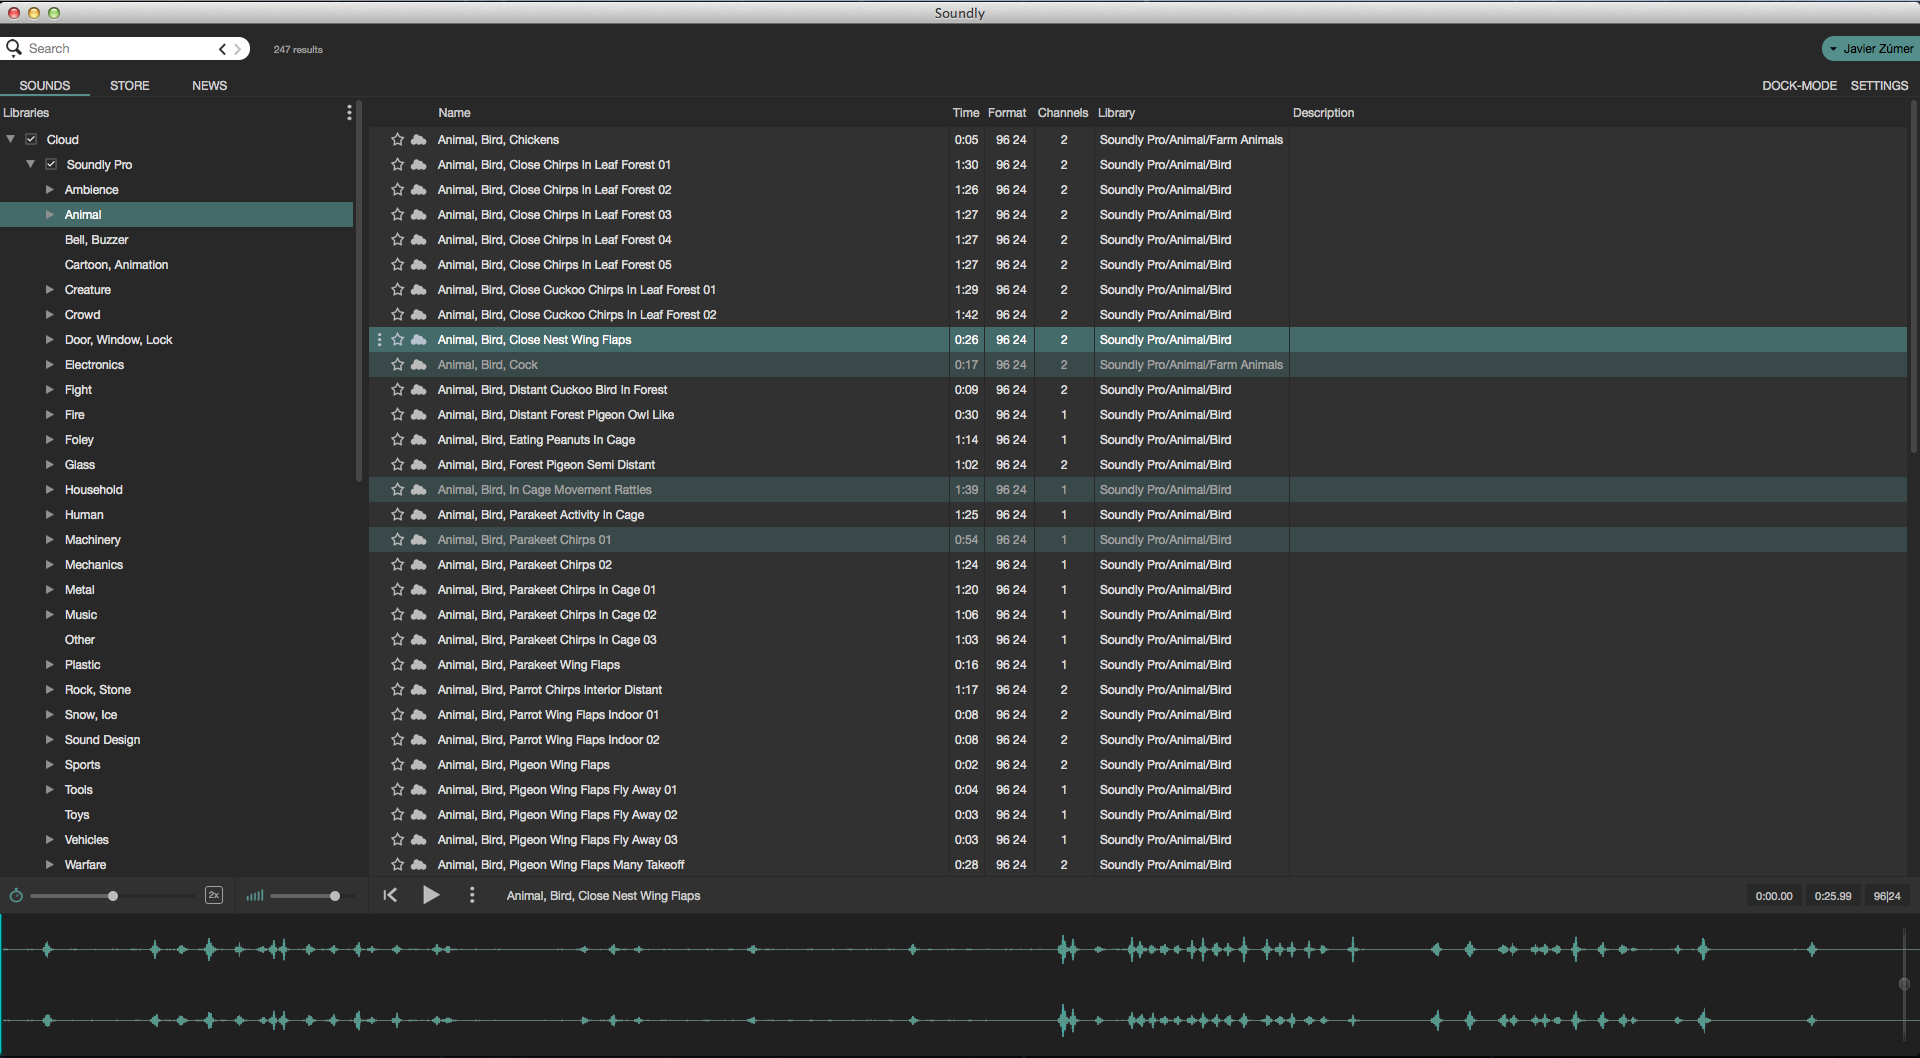Click cloud icon for Pigeon Wing Flaps Fly Away 01
1920x1058 pixels.
pos(419,790)
